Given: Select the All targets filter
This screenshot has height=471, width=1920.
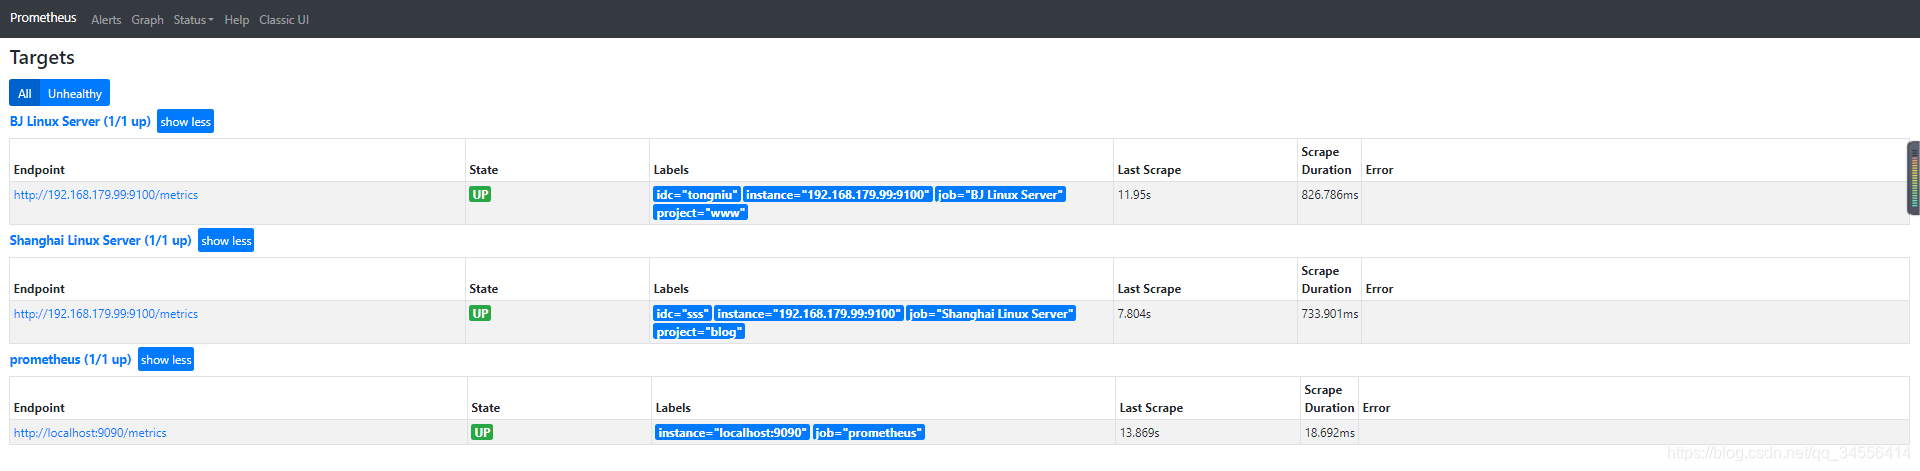Looking at the screenshot, I should pyautogui.click(x=25, y=93).
